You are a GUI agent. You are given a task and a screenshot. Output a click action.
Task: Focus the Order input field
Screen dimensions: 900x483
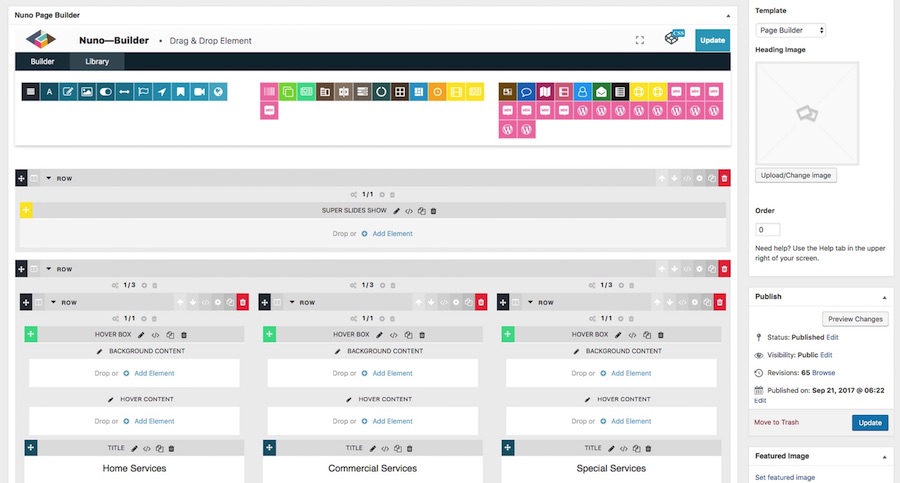tap(767, 230)
